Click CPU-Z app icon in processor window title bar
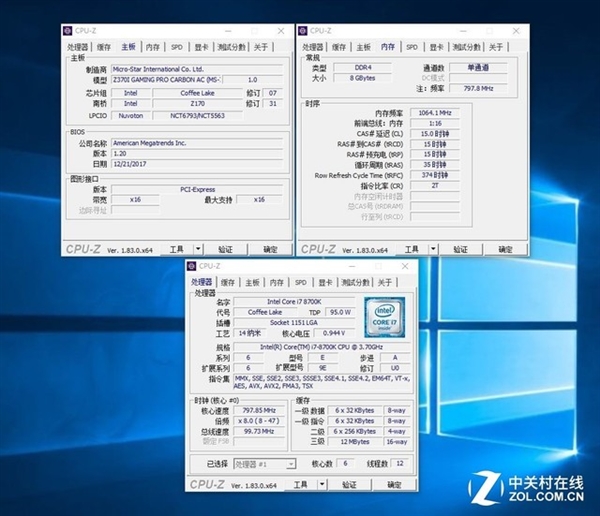600x516 pixels. pos(192,266)
